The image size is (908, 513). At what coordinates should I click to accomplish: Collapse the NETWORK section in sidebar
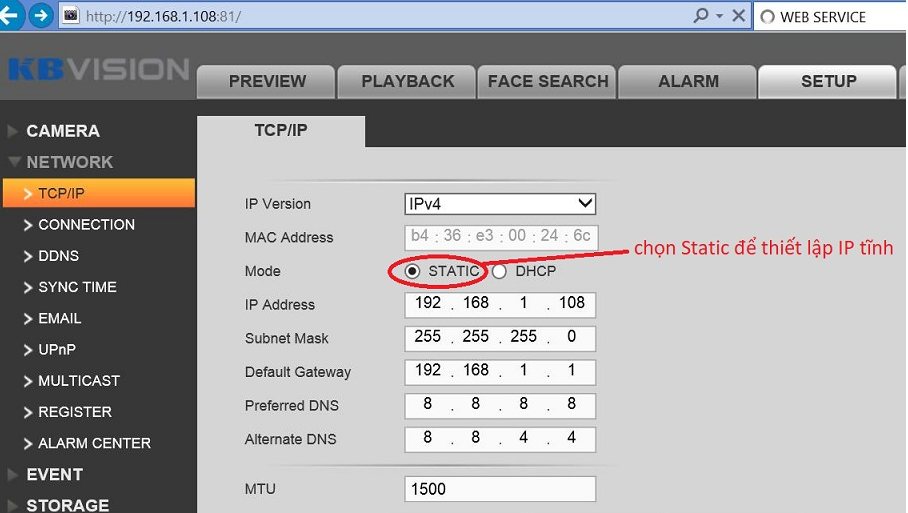click(69, 162)
